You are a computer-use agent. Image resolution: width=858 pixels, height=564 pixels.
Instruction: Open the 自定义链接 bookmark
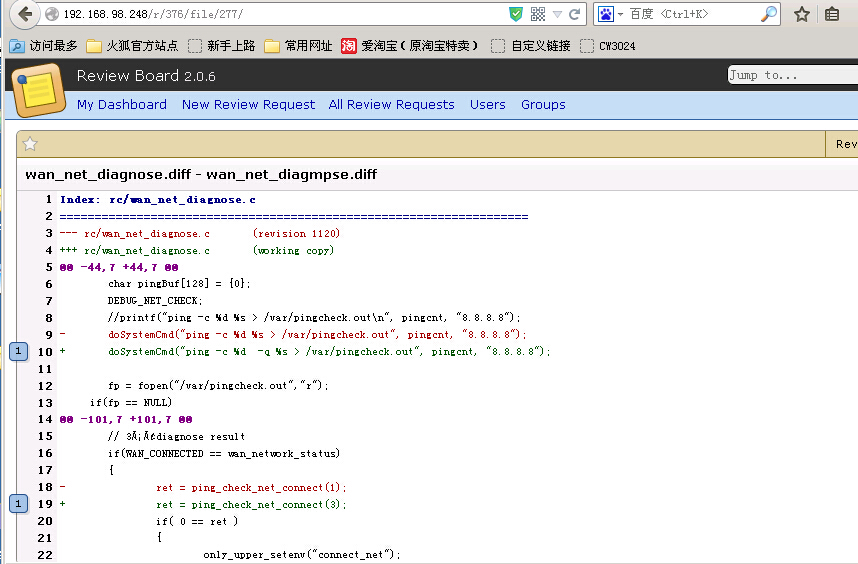[531, 46]
